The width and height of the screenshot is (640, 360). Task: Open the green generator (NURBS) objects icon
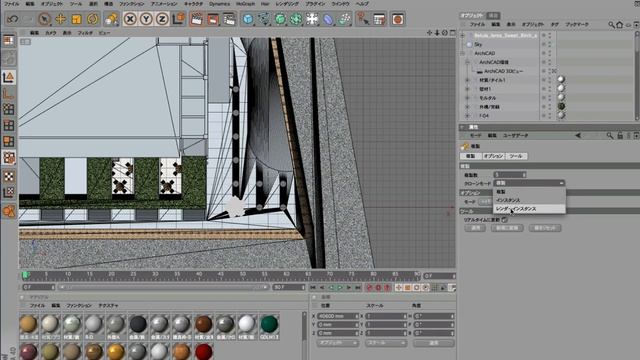(x=280, y=19)
